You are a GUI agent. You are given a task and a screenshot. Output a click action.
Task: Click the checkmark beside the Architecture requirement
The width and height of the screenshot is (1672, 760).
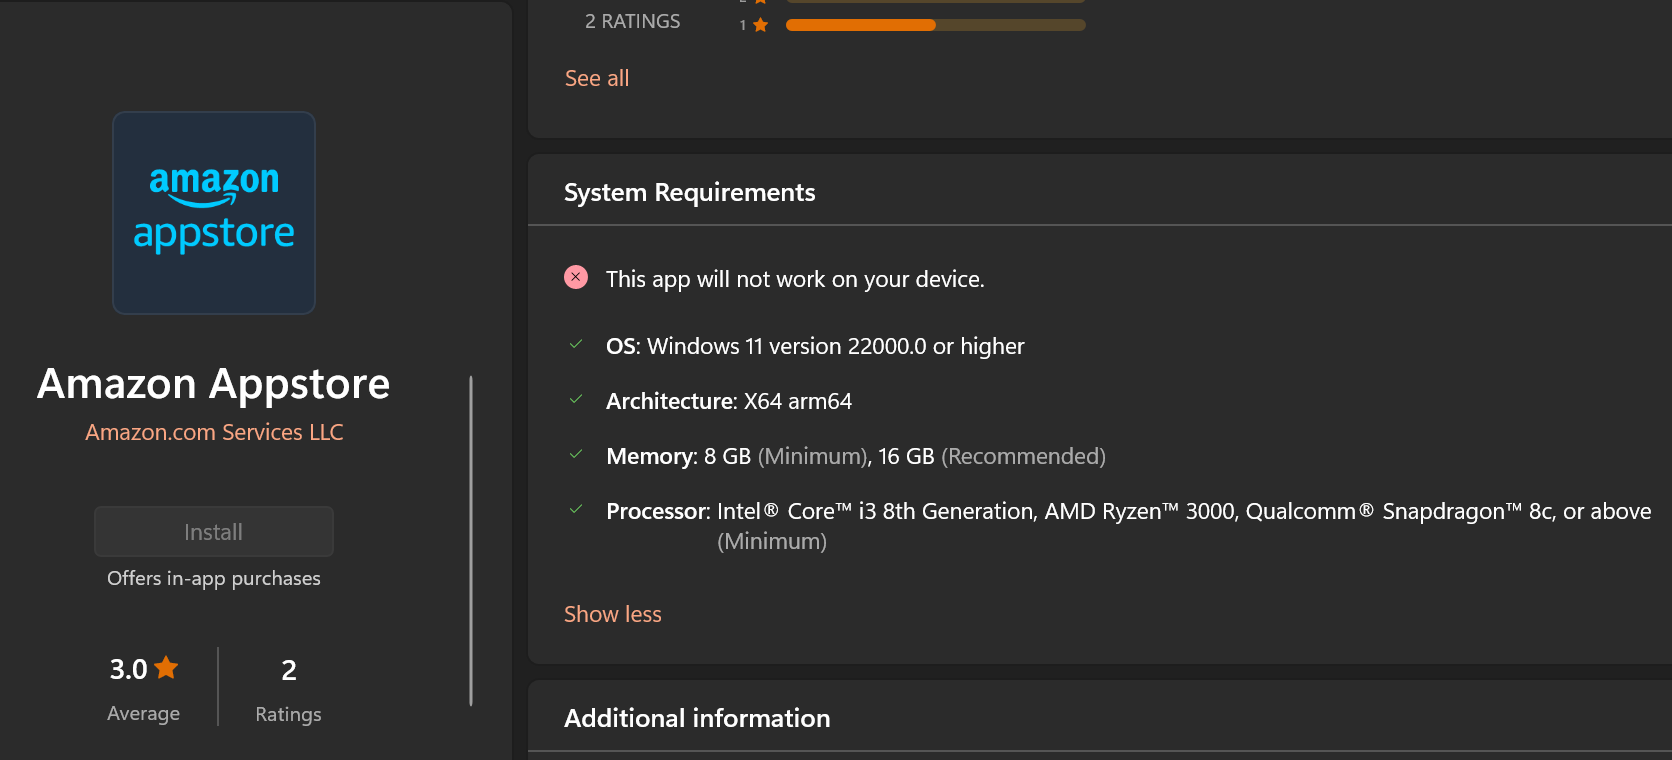[576, 399]
